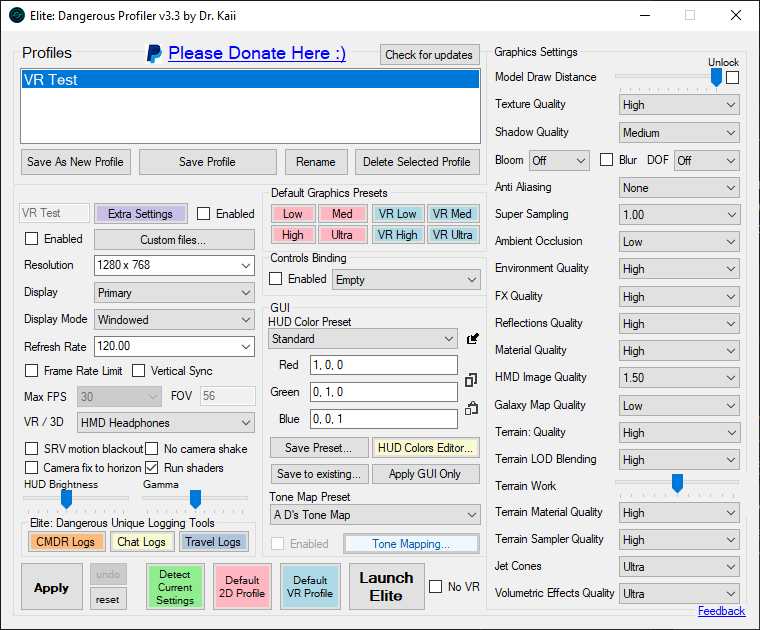
Task: Click the Red HUD value field
Action: pyautogui.click(x=383, y=365)
